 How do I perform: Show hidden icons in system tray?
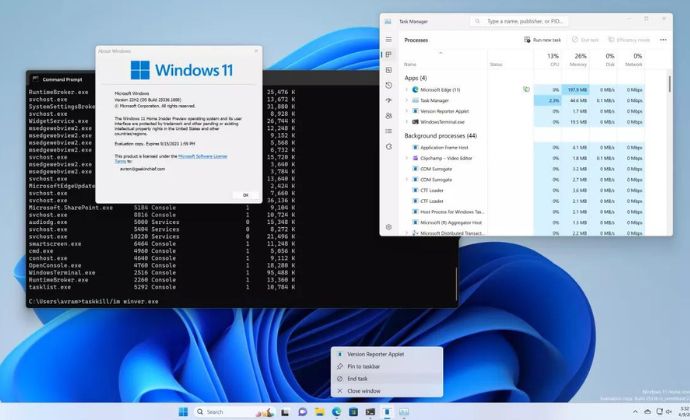(635, 412)
